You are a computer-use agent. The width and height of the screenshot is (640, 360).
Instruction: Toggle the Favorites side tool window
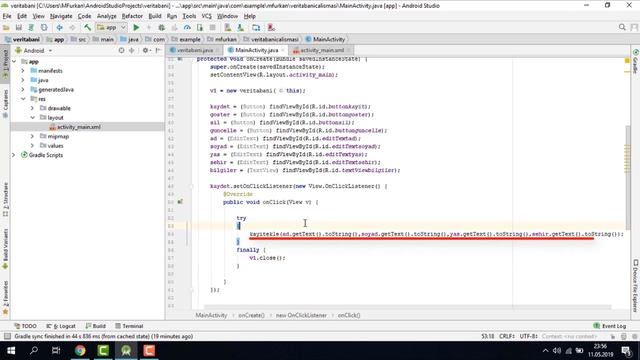5,298
